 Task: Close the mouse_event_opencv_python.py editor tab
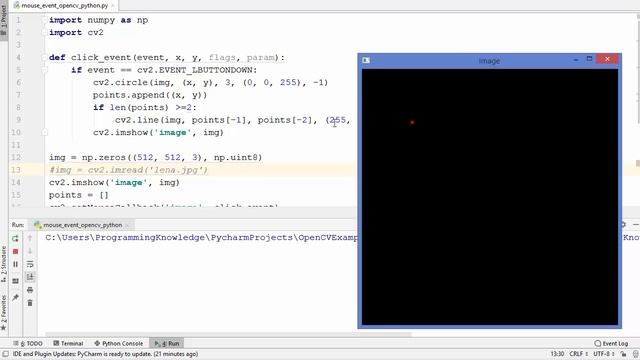[x=113, y=6]
